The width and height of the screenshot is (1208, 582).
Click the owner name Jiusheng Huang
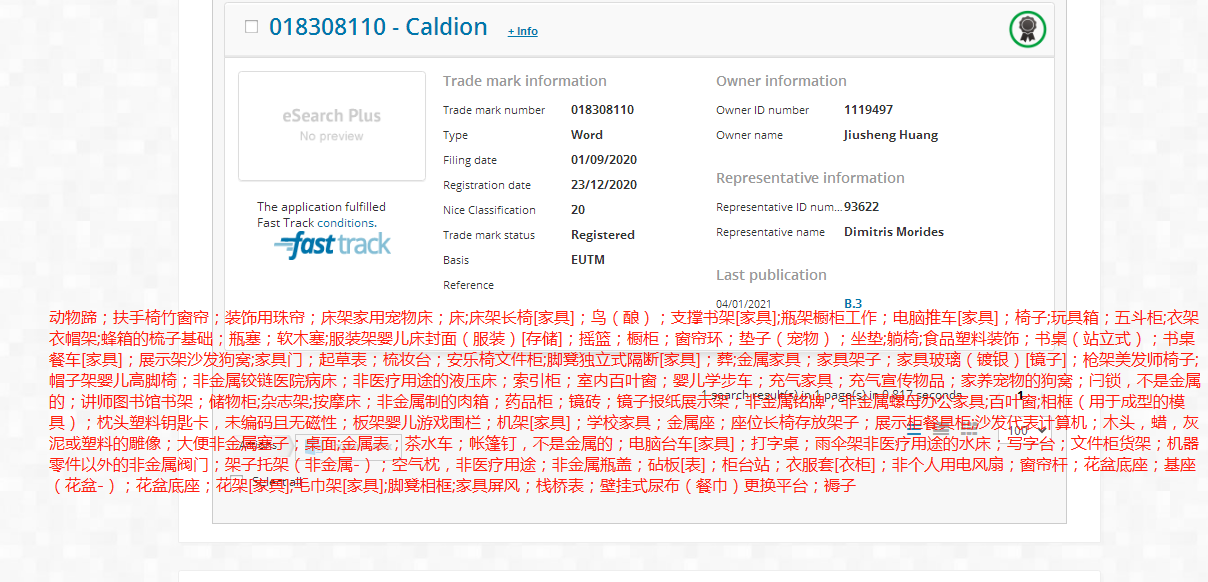[891, 135]
